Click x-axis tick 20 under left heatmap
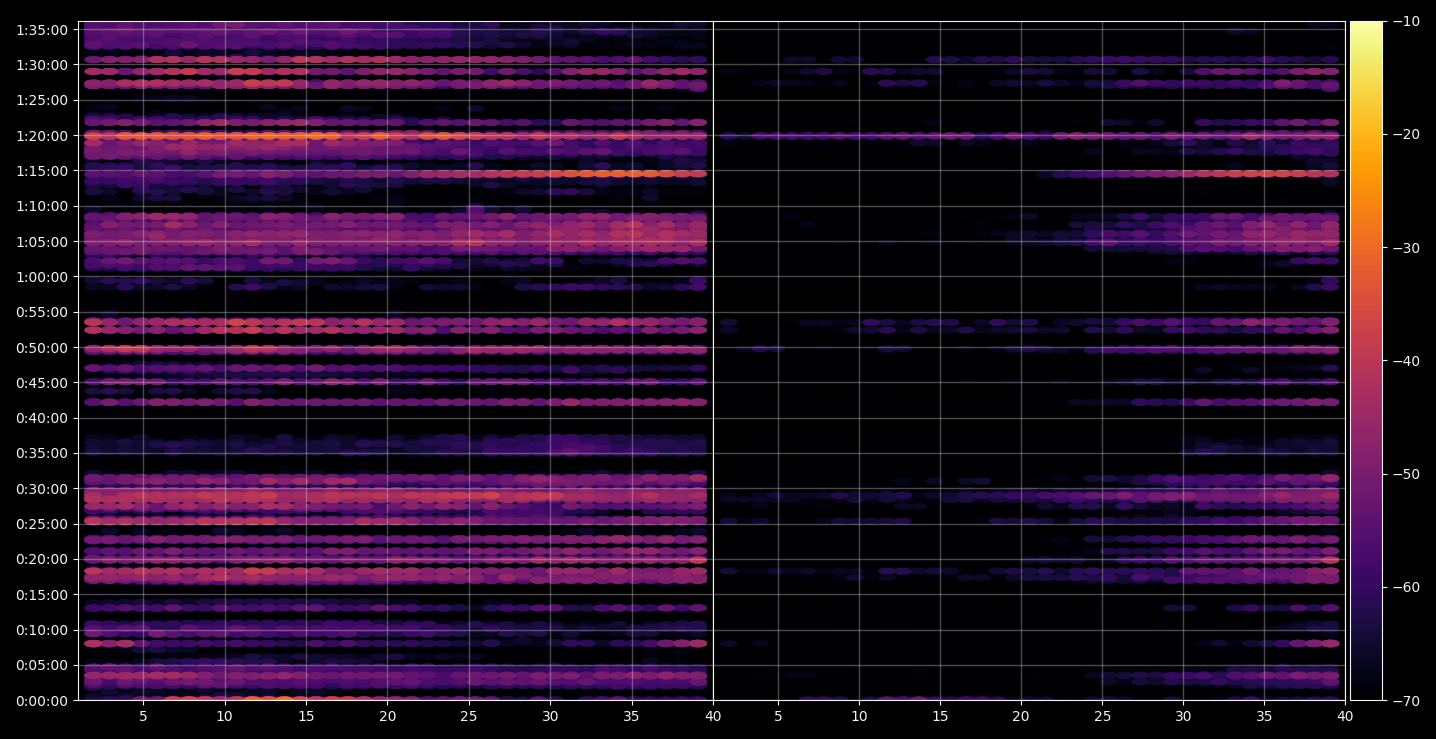 pyautogui.click(x=387, y=716)
